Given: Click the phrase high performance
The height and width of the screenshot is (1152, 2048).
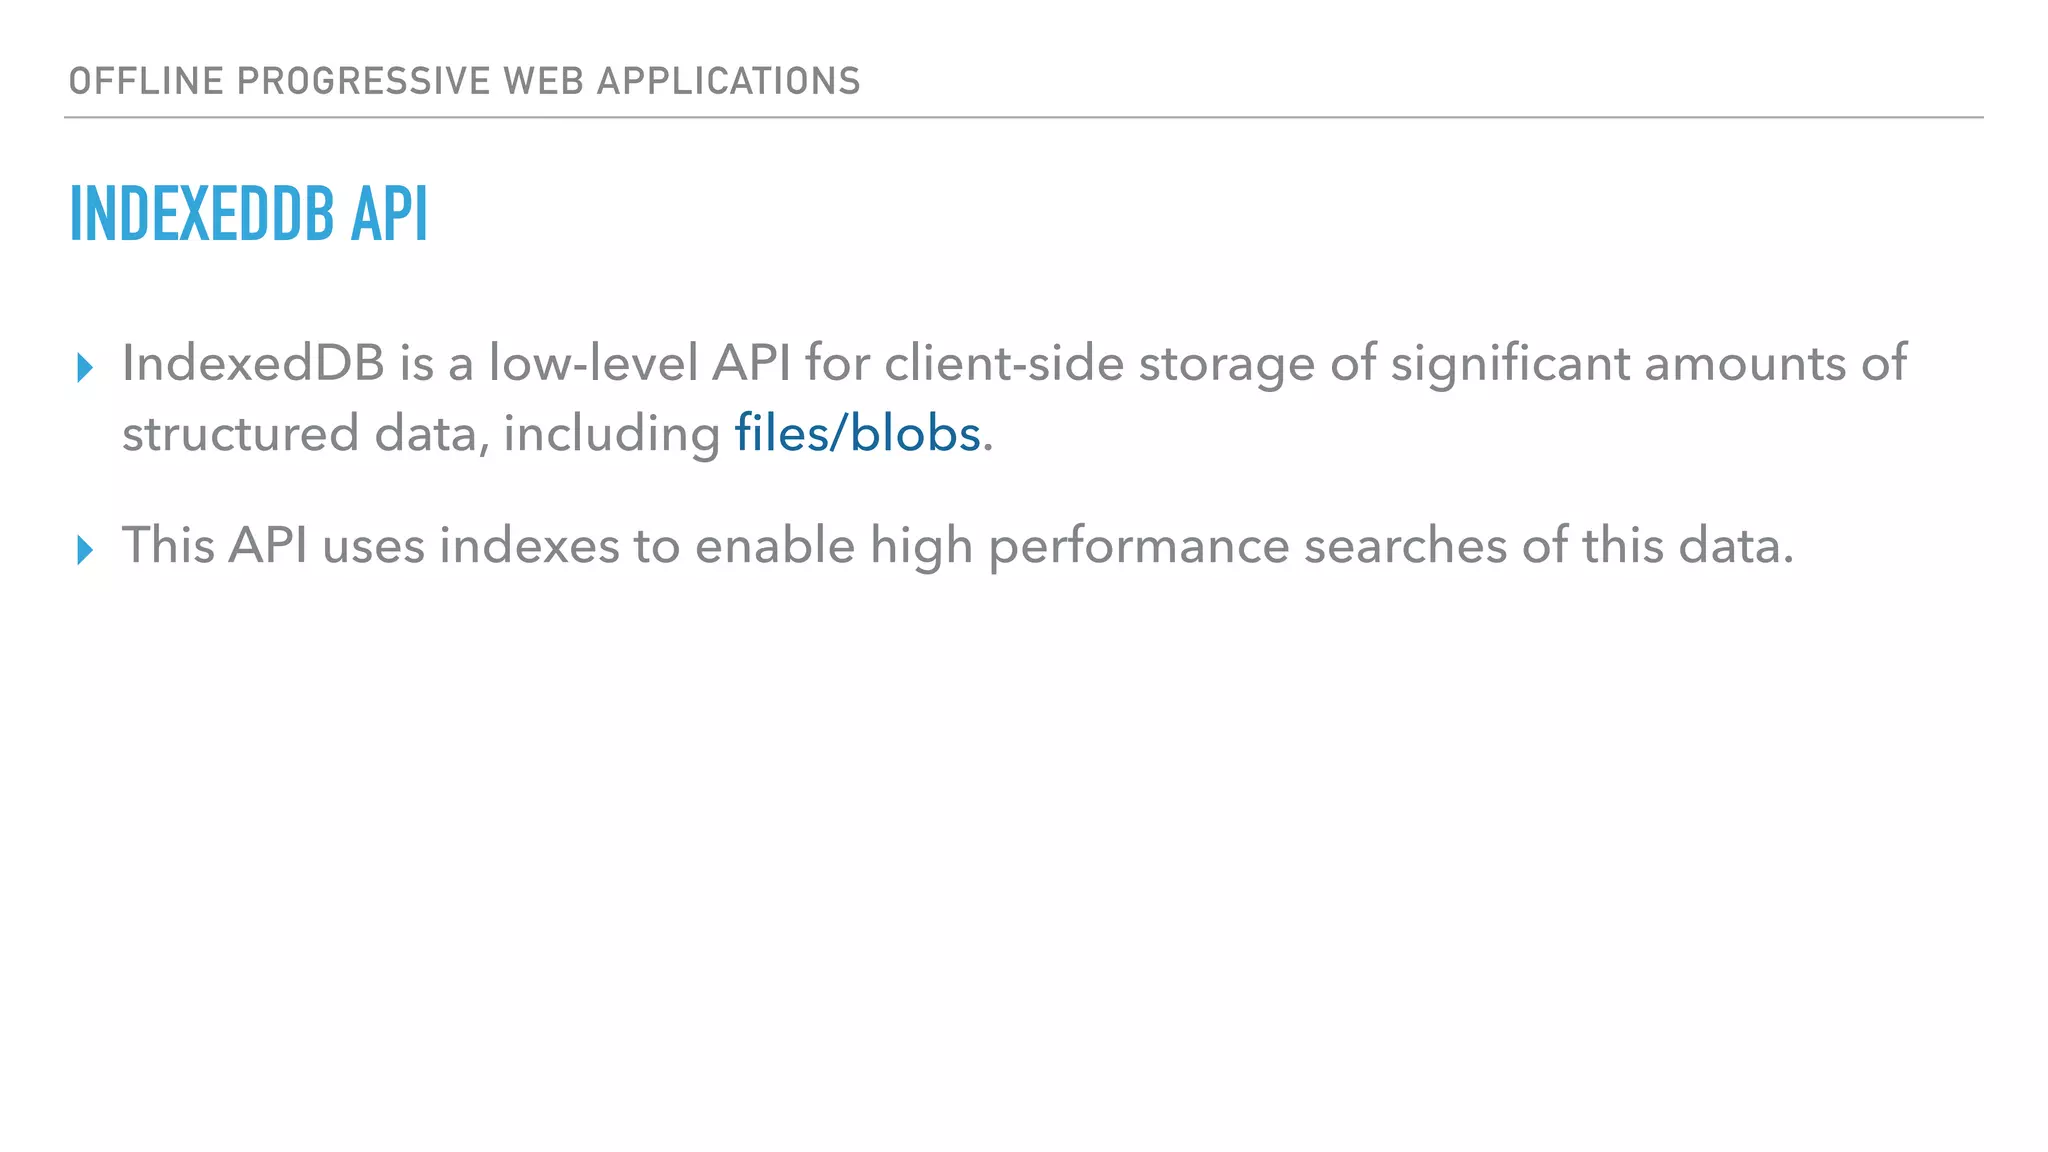Looking at the screenshot, I should (x=1080, y=547).
